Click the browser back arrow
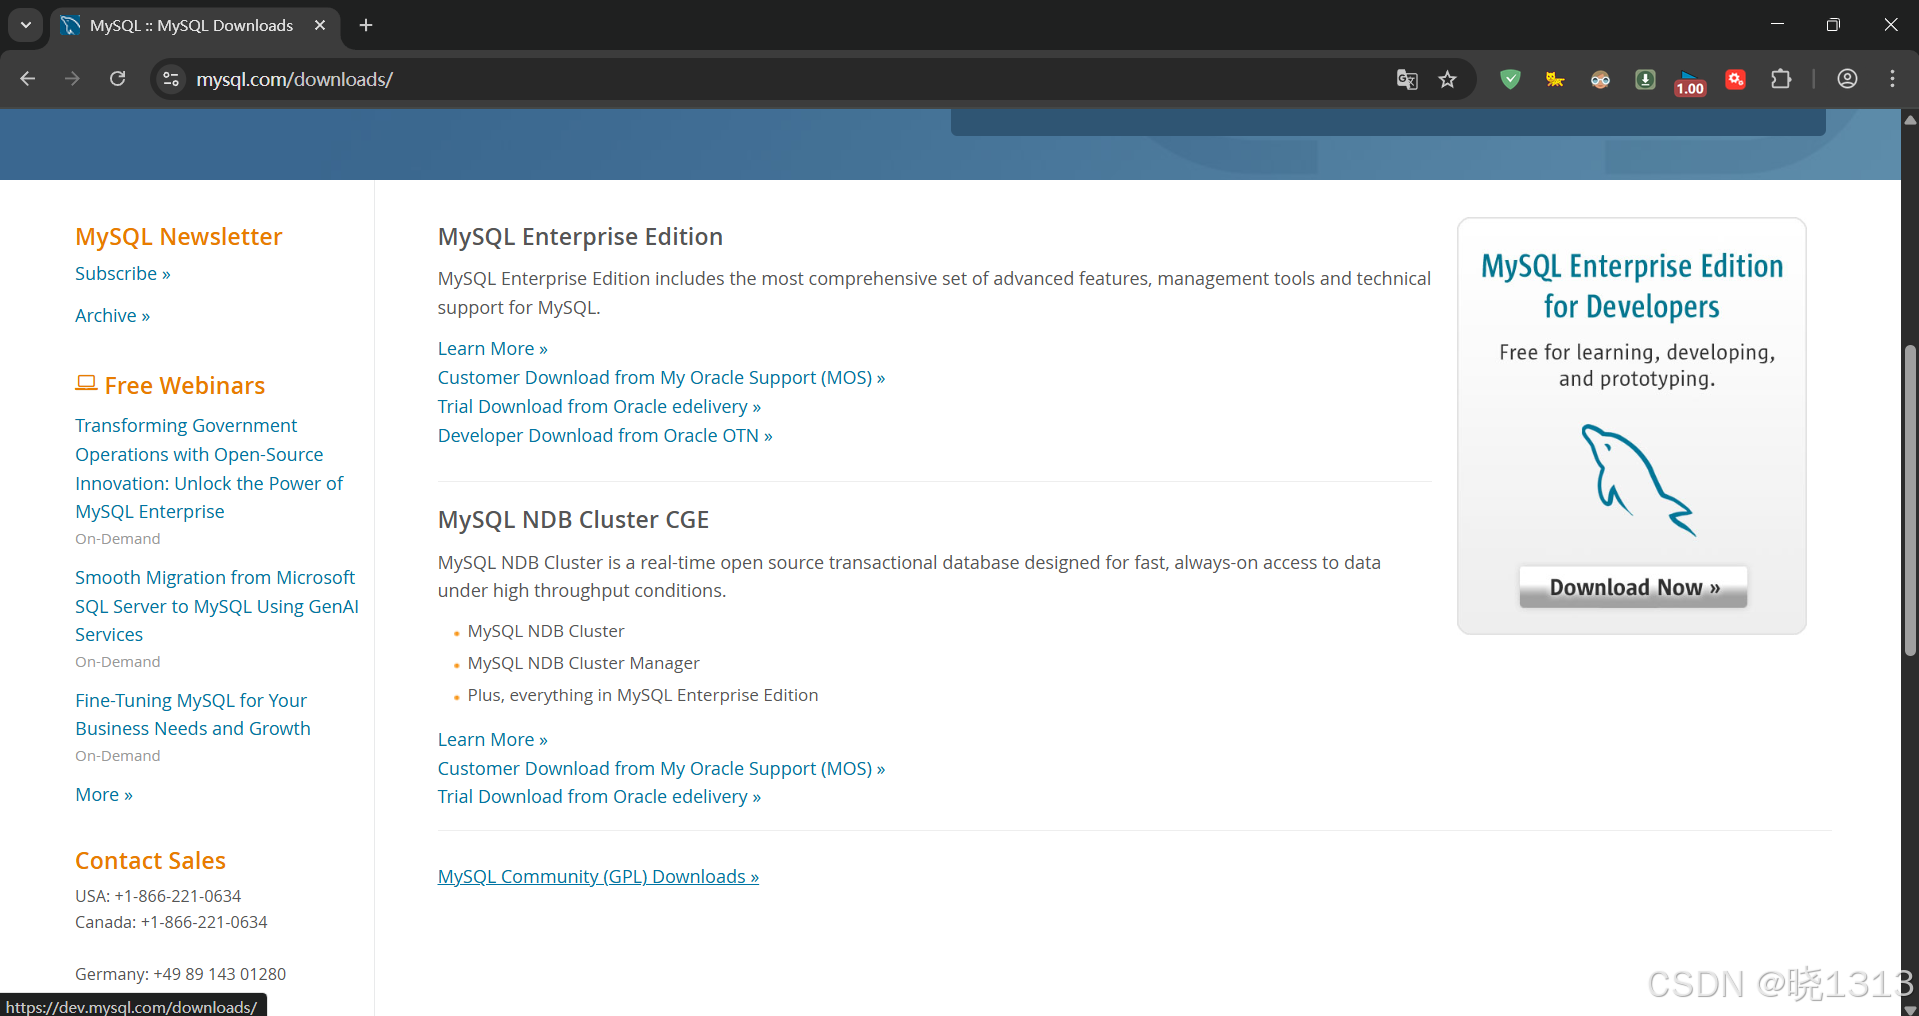 point(28,79)
